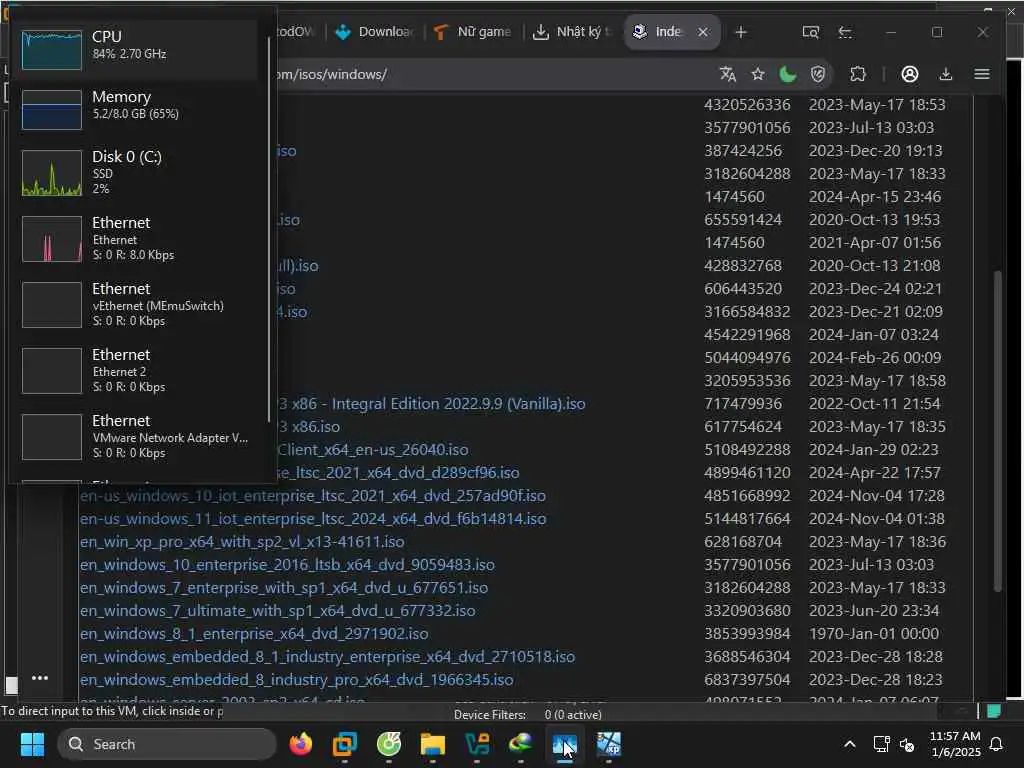Close the active 'Inde' tab
1024x768 pixels.
pyautogui.click(x=703, y=32)
